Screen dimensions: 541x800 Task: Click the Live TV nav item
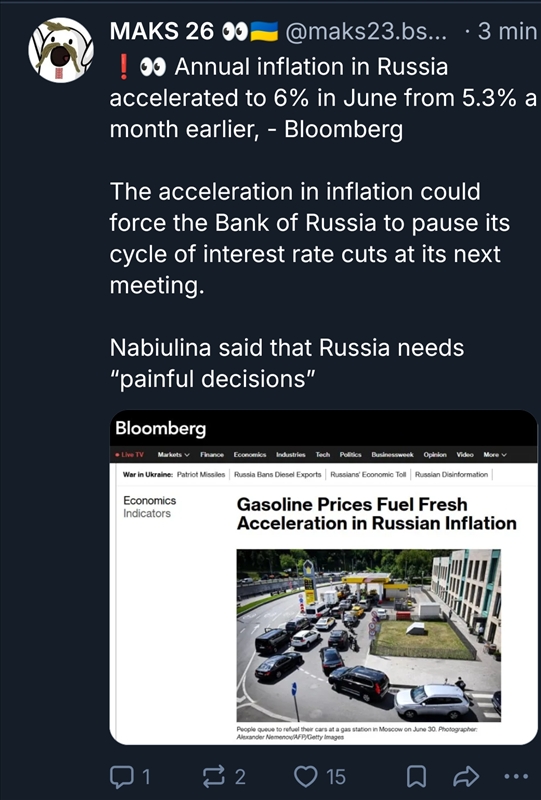pos(130,455)
